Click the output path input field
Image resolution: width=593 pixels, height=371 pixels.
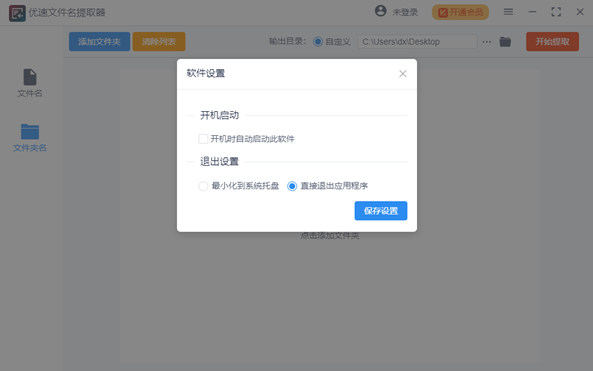tap(418, 42)
